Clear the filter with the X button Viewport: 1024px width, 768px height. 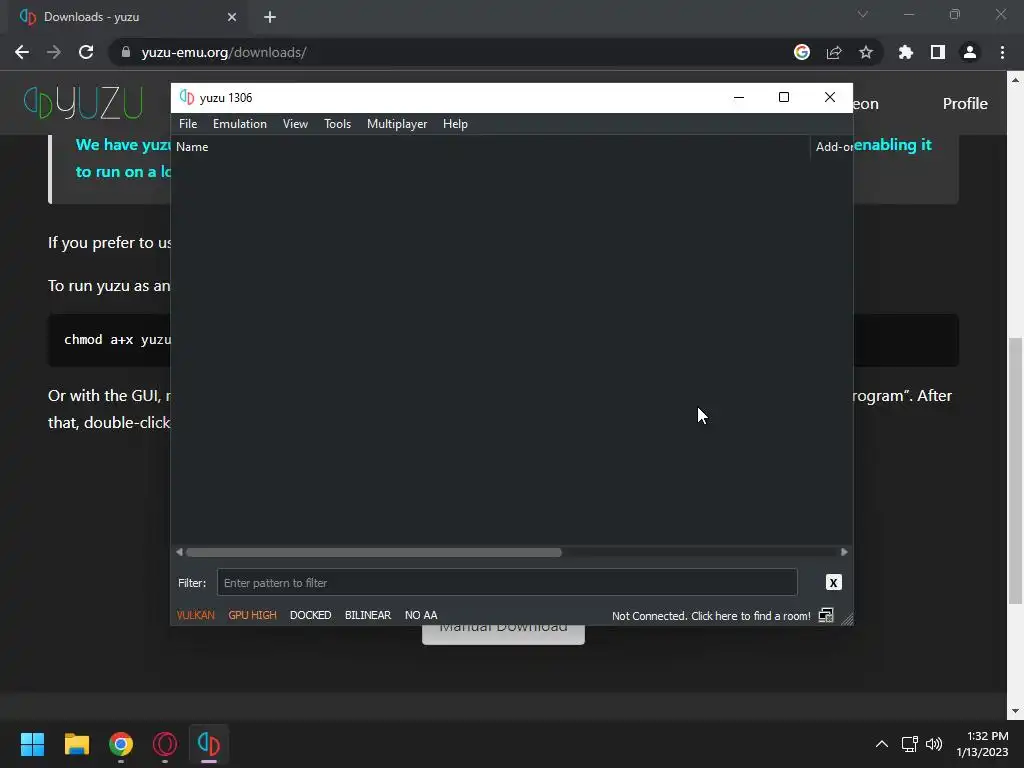tap(833, 582)
